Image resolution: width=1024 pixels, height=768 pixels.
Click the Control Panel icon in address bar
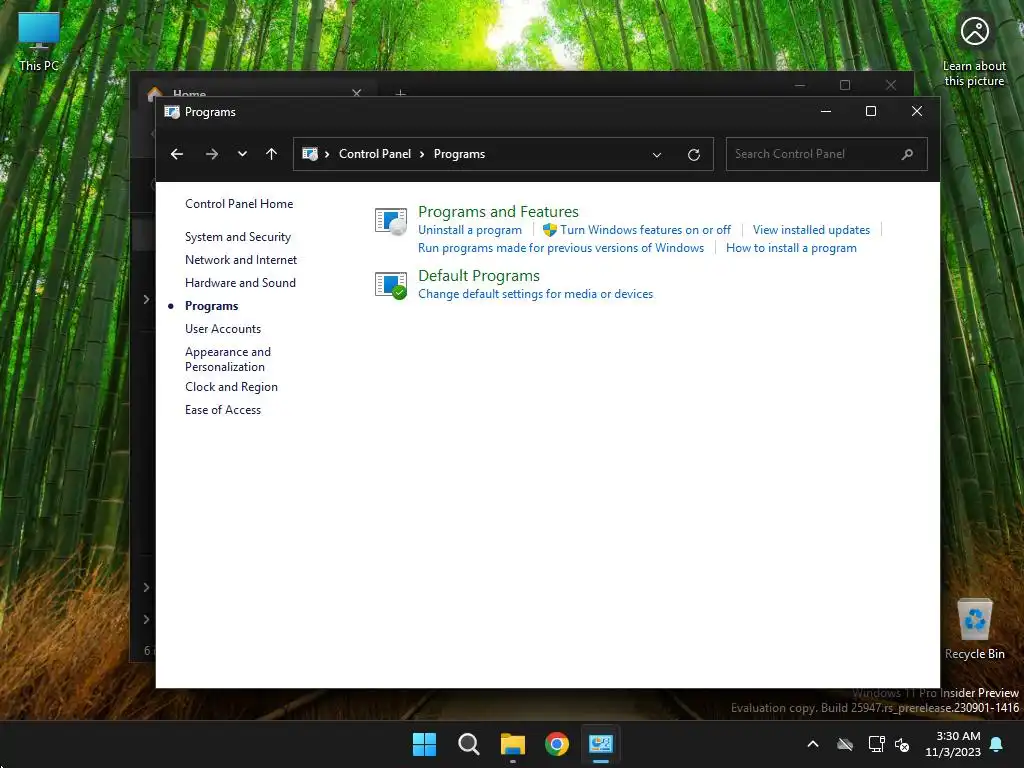[x=310, y=154]
